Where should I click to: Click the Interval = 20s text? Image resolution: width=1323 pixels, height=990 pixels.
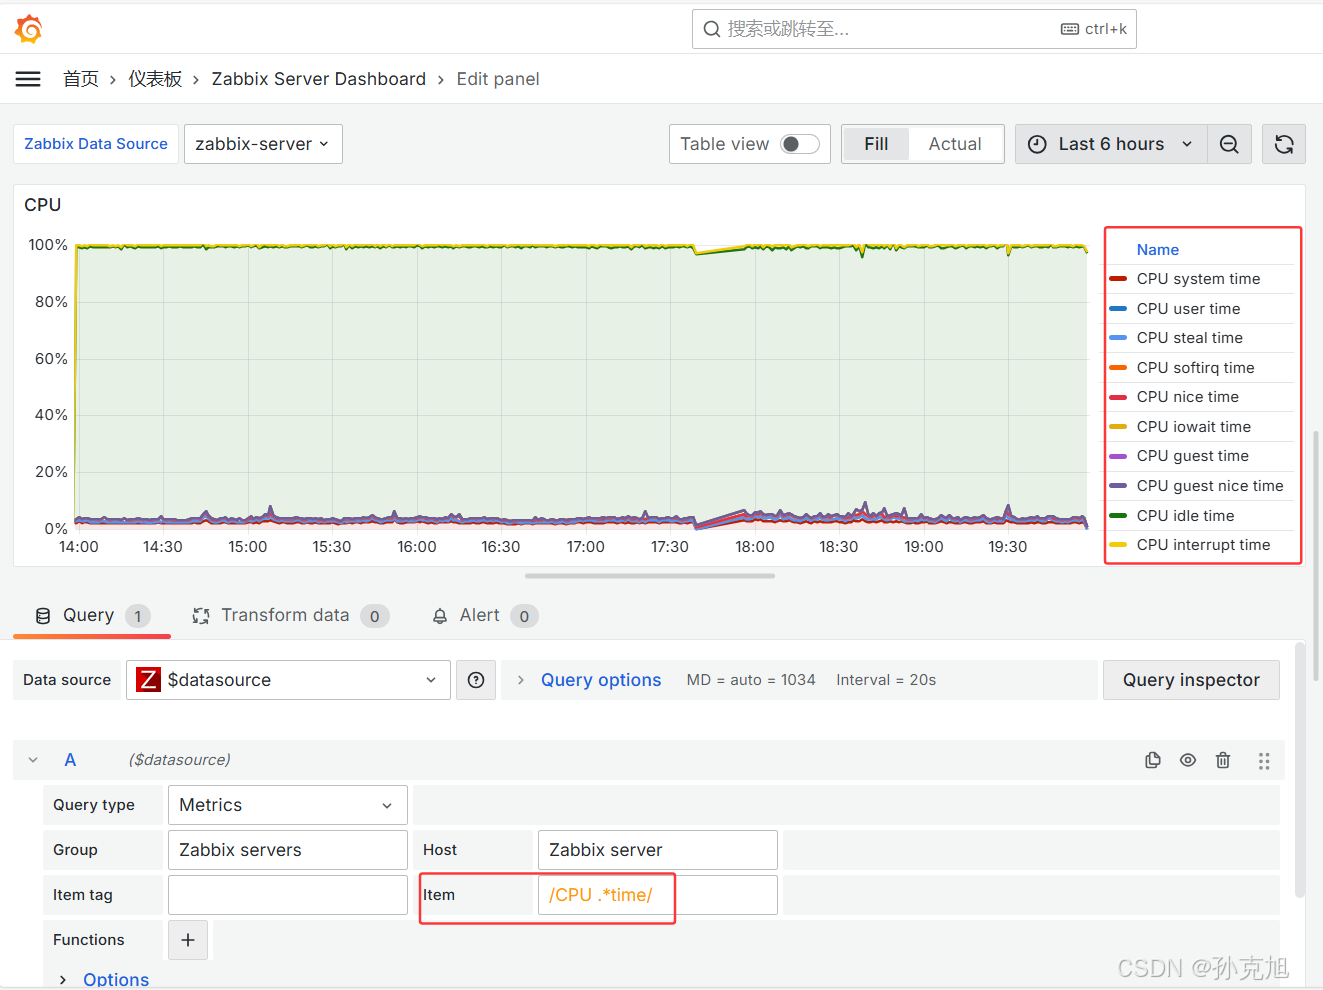(886, 680)
